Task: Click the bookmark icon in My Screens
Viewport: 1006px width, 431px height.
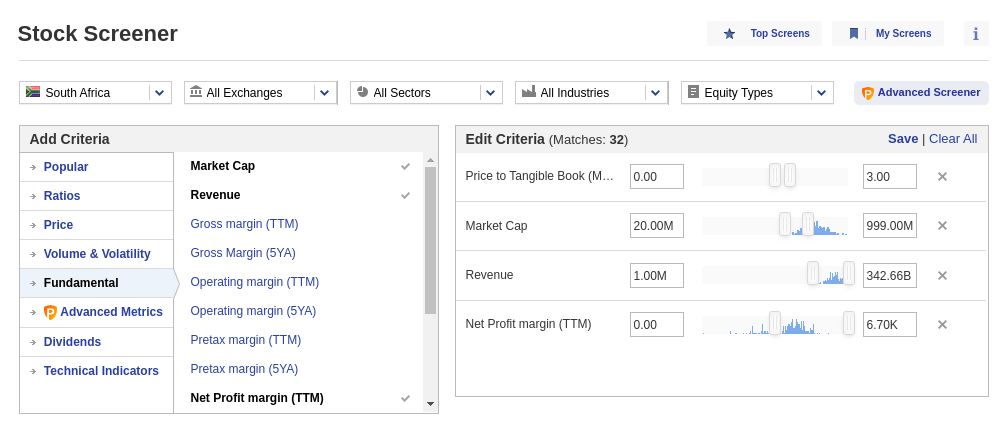Action: [x=854, y=33]
